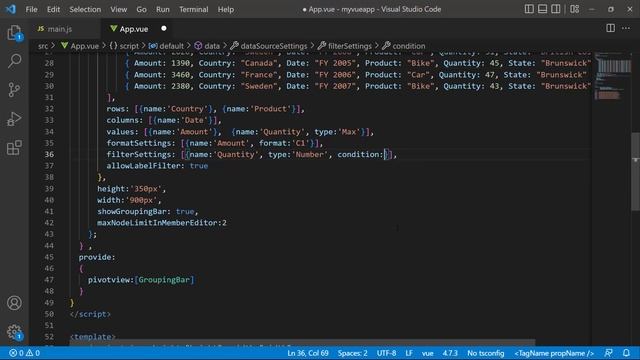The width and height of the screenshot is (640, 360).
Task: Open the Edit menu
Action: [x=53, y=9]
